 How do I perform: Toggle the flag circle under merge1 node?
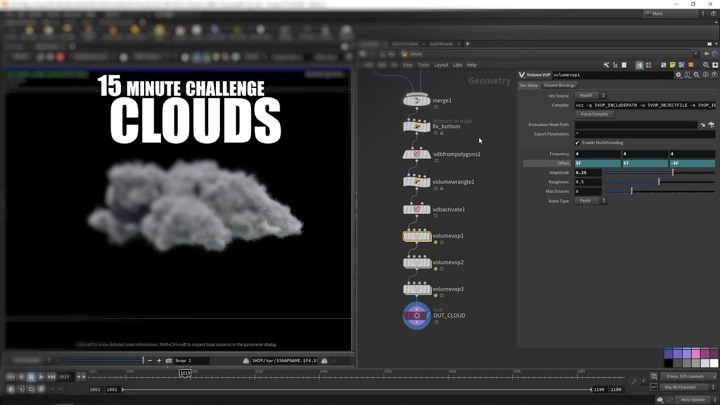tap(436, 107)
